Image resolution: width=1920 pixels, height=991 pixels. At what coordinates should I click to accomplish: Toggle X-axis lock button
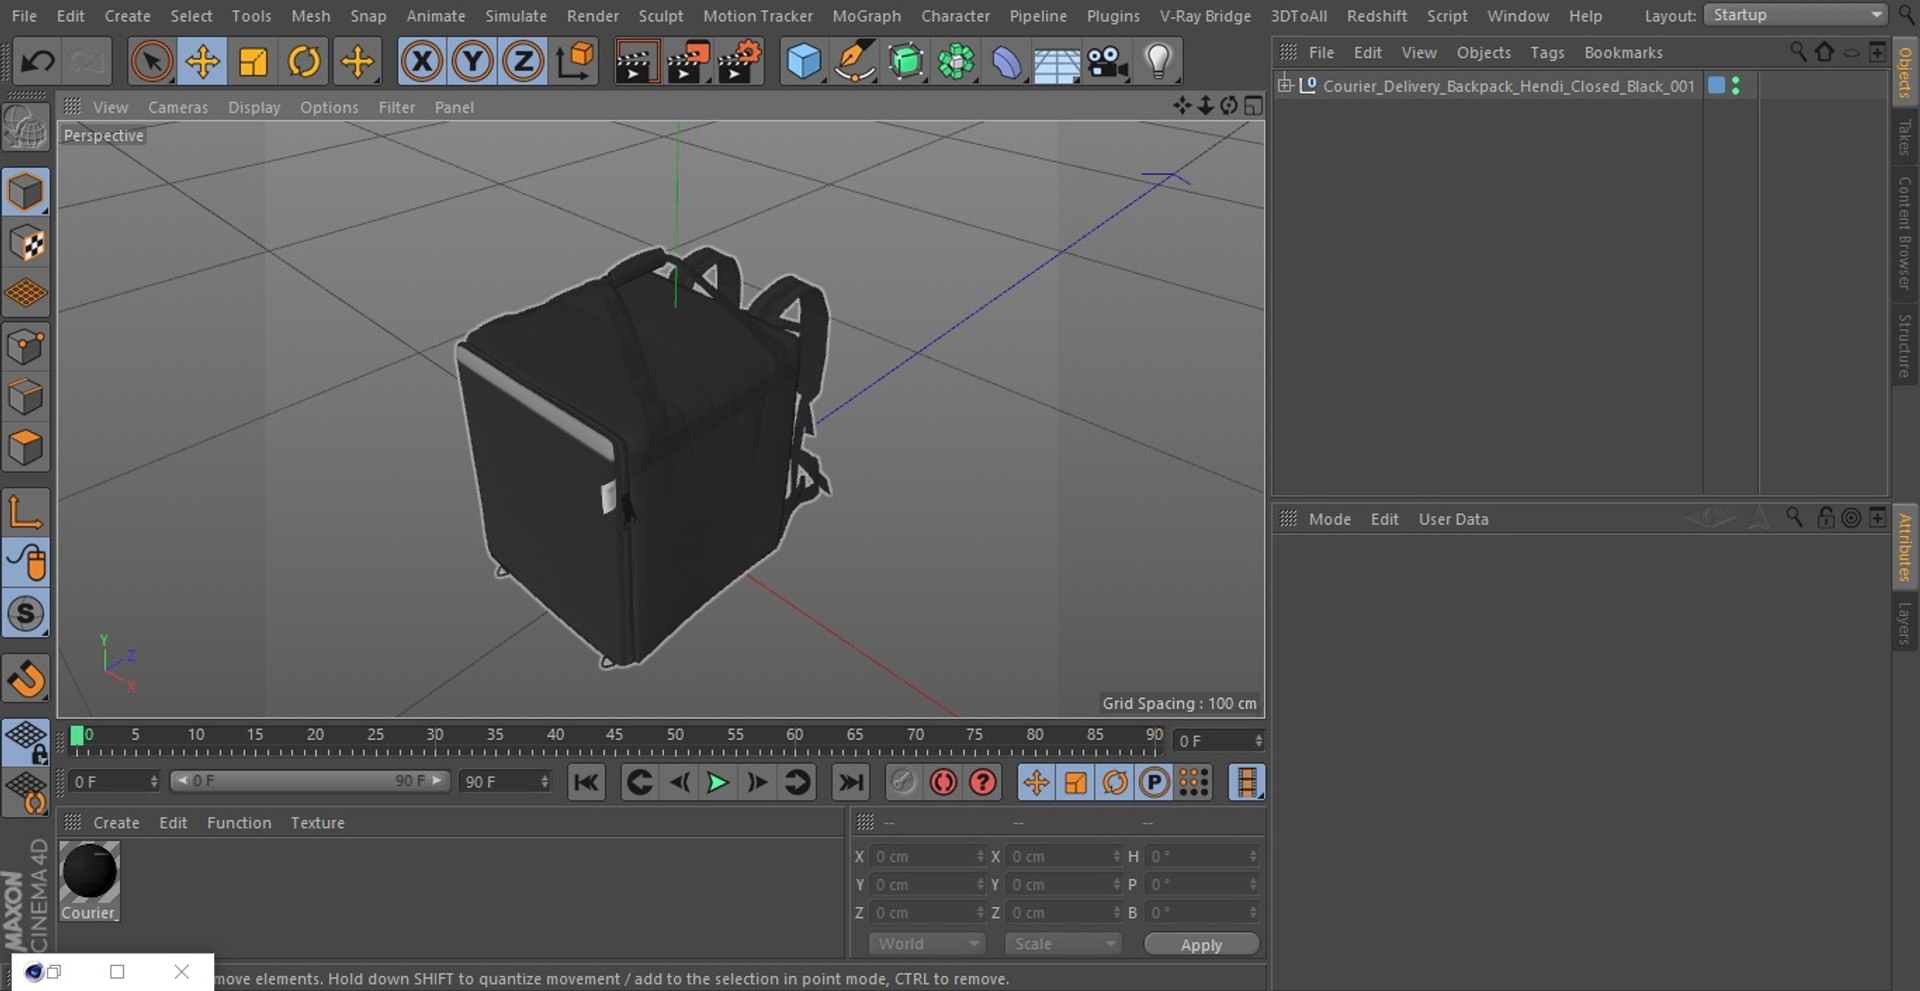pyautogui.click(x=422, y=62)
